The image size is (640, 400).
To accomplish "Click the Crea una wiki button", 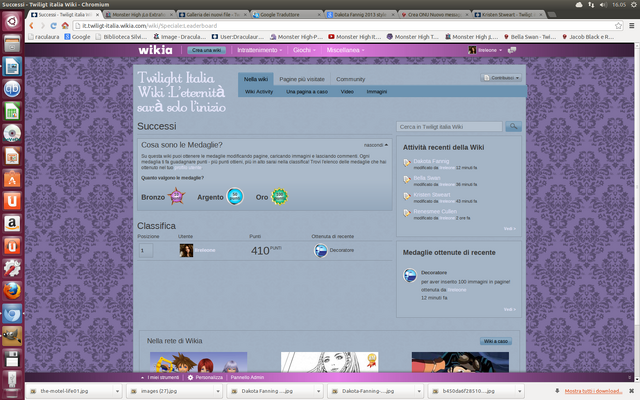I will (x=207, y=50).
